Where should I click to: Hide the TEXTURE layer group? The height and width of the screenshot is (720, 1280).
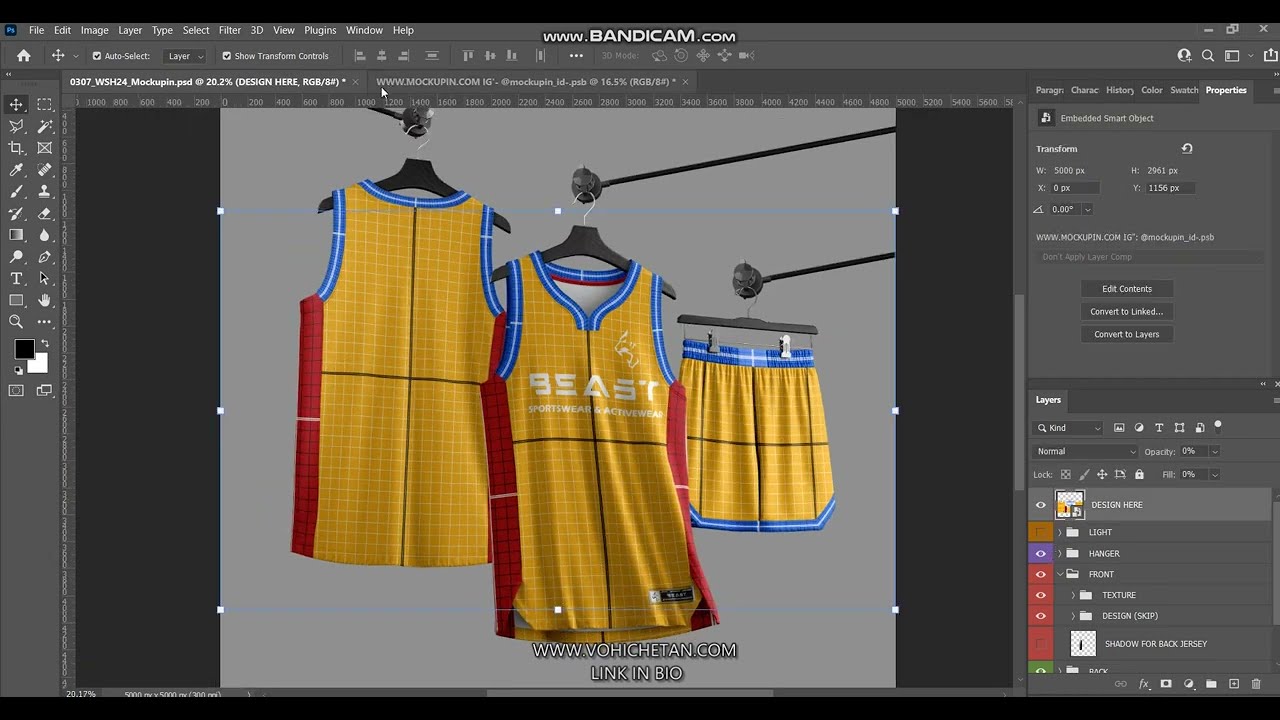pos(1040,595)
